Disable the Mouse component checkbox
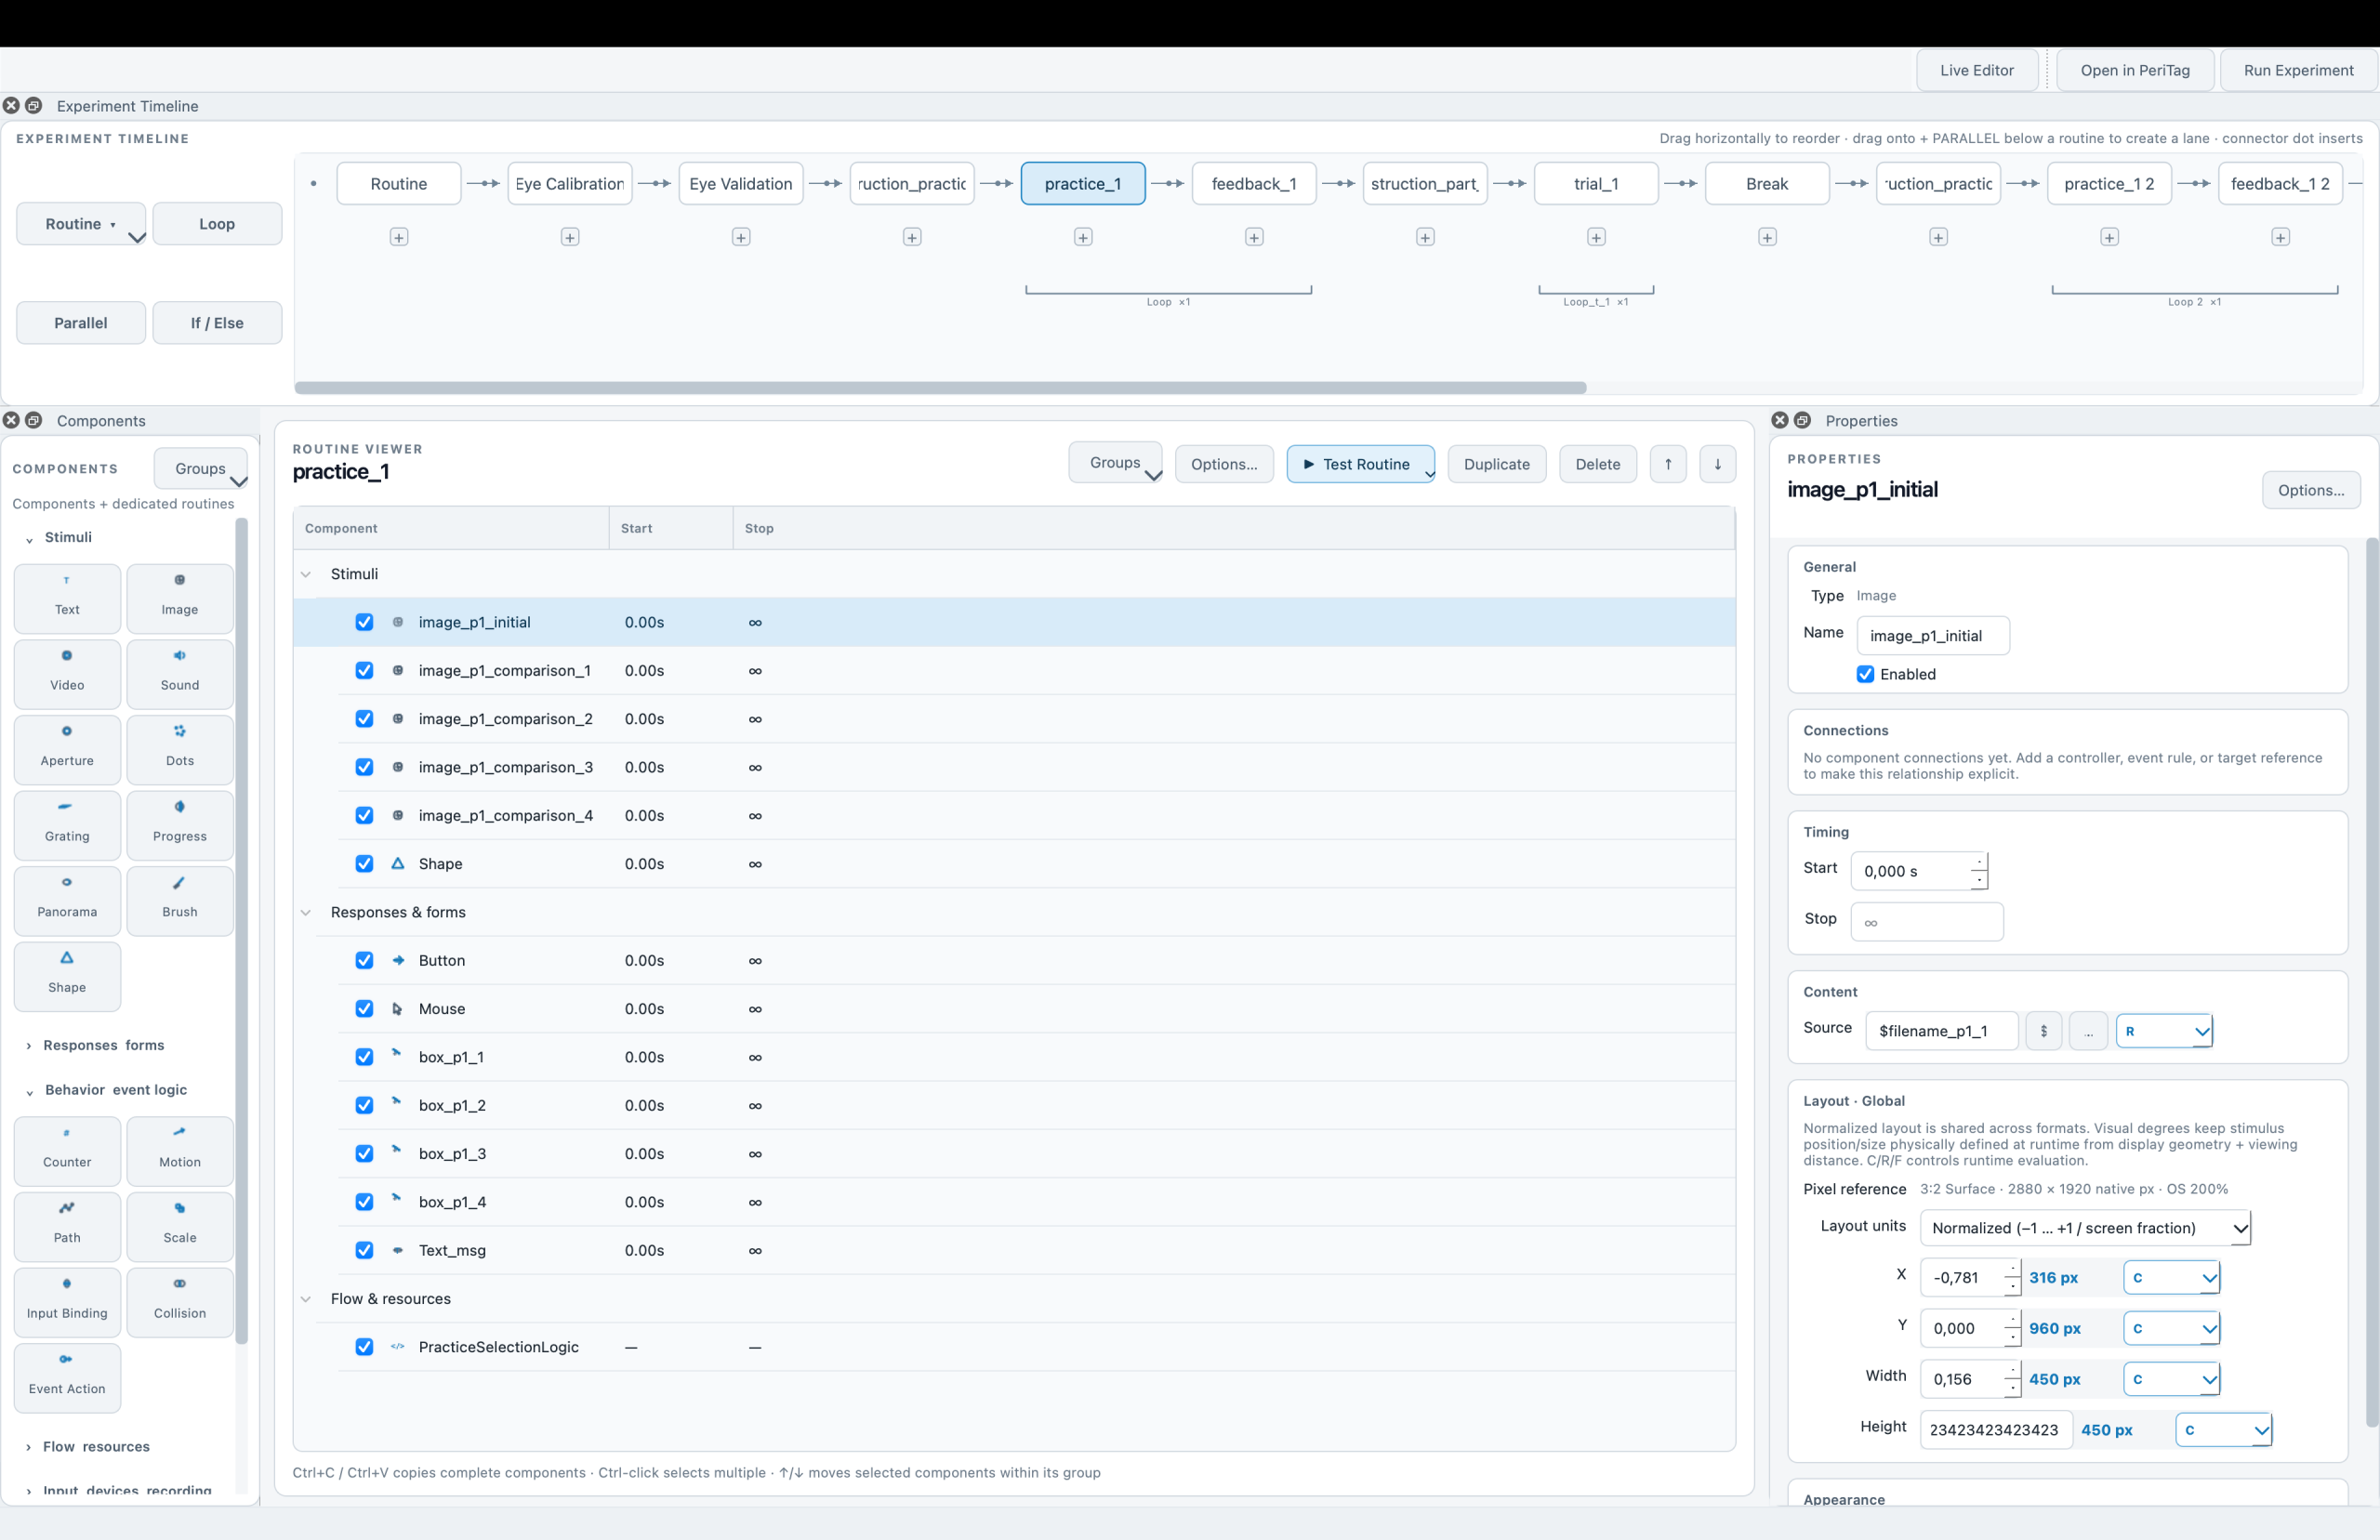2380x1540 pixels. (364, 1009)
